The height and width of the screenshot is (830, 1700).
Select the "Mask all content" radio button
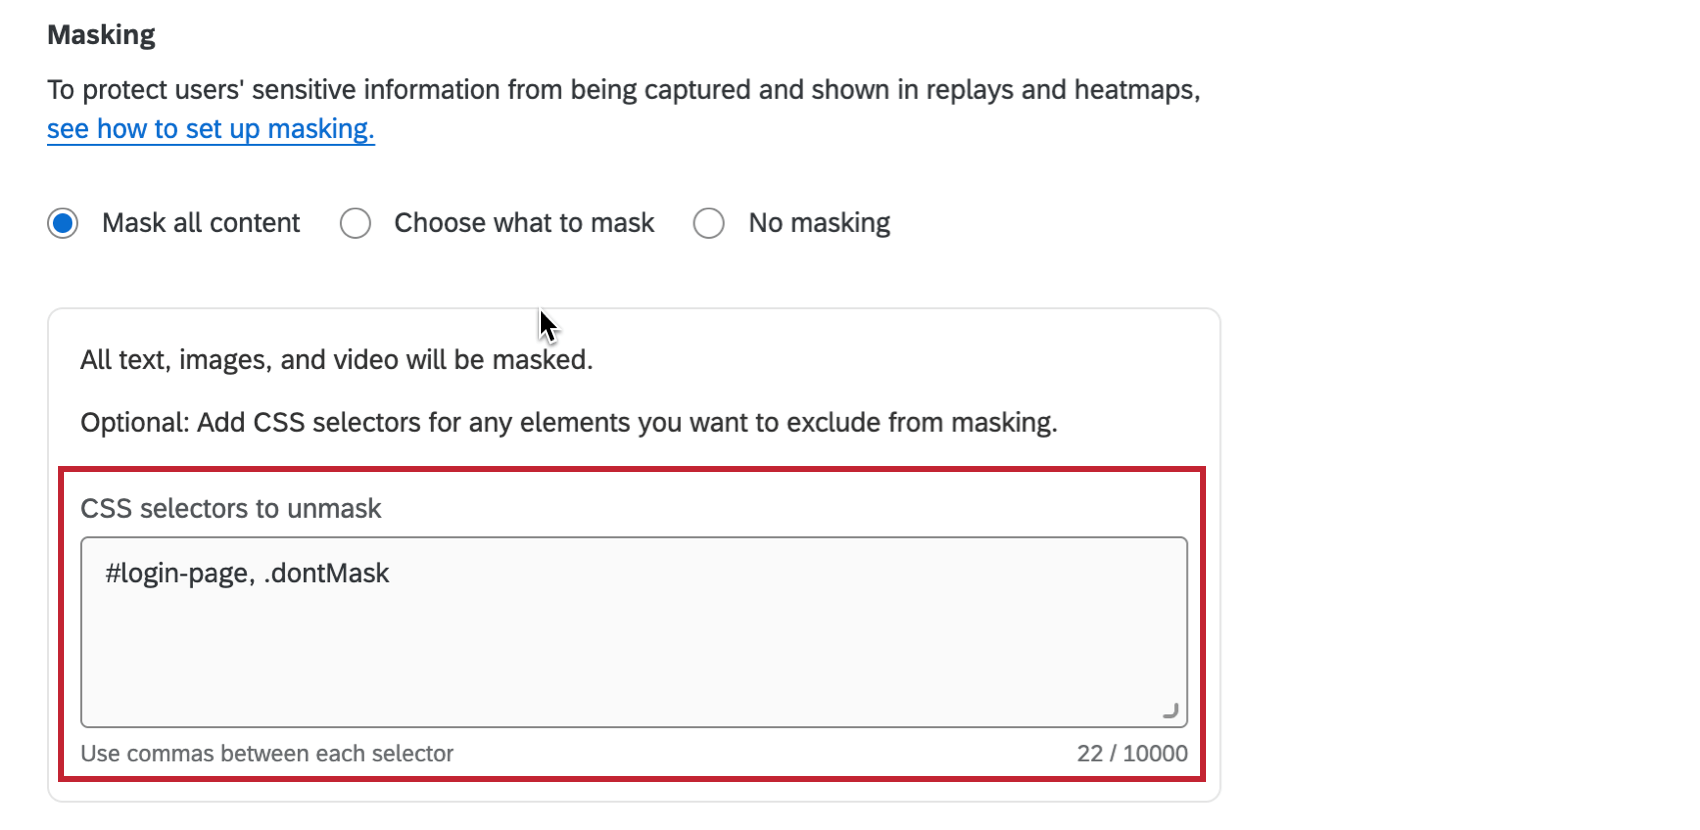coord(62,223)
